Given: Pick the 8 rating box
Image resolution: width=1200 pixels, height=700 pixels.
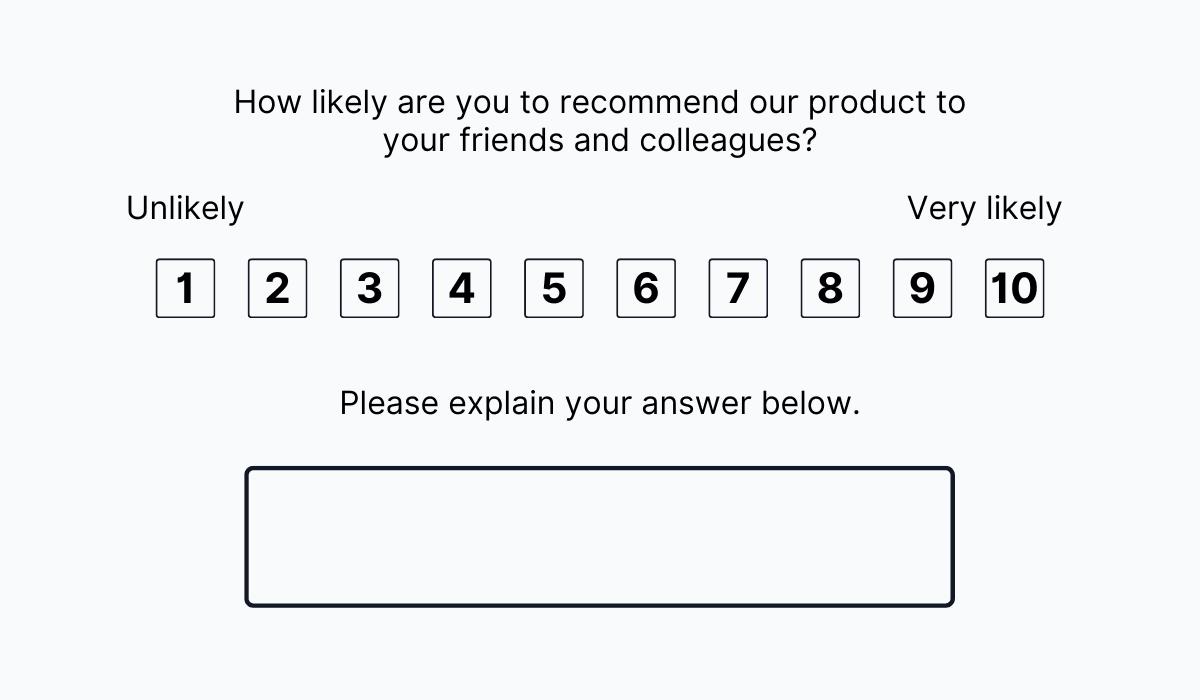Looking at the screenshot, I should click(830, 288).
